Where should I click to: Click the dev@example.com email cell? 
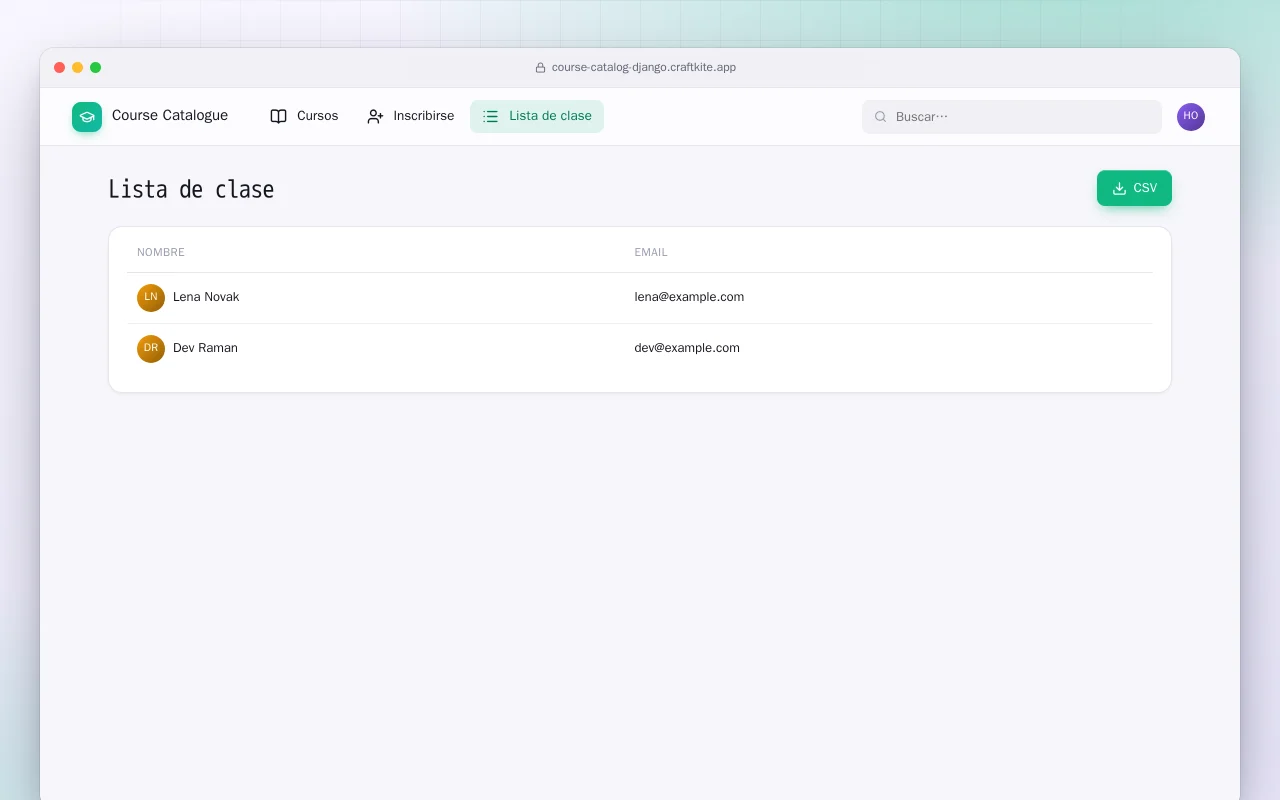point(687,348)
